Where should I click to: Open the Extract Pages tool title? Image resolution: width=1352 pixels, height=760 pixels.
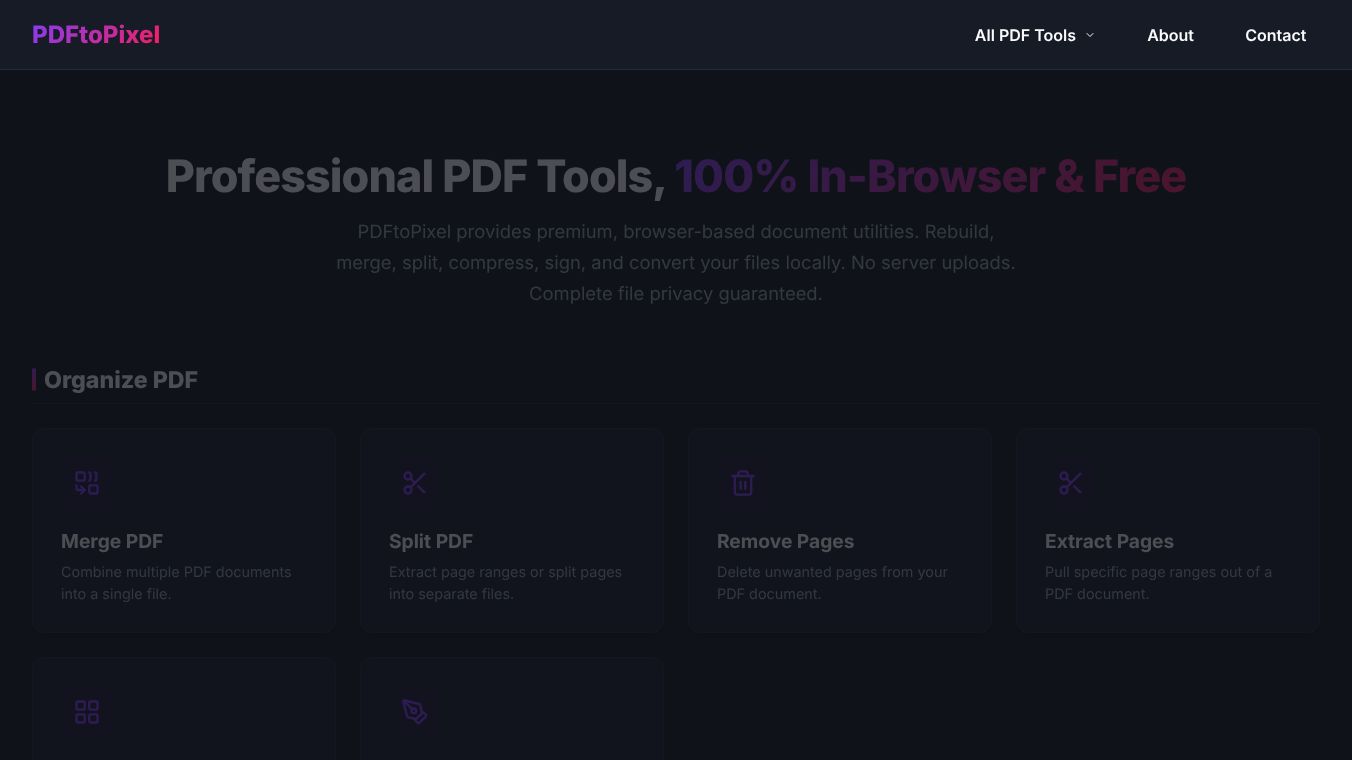(1109, 541)
